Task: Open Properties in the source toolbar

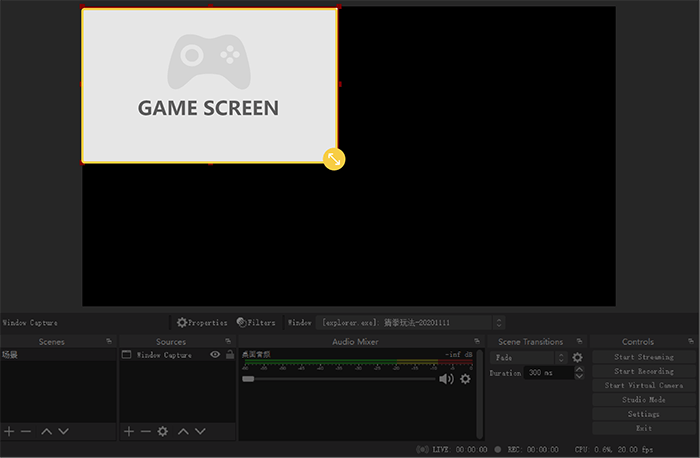Action: point(202,323)
